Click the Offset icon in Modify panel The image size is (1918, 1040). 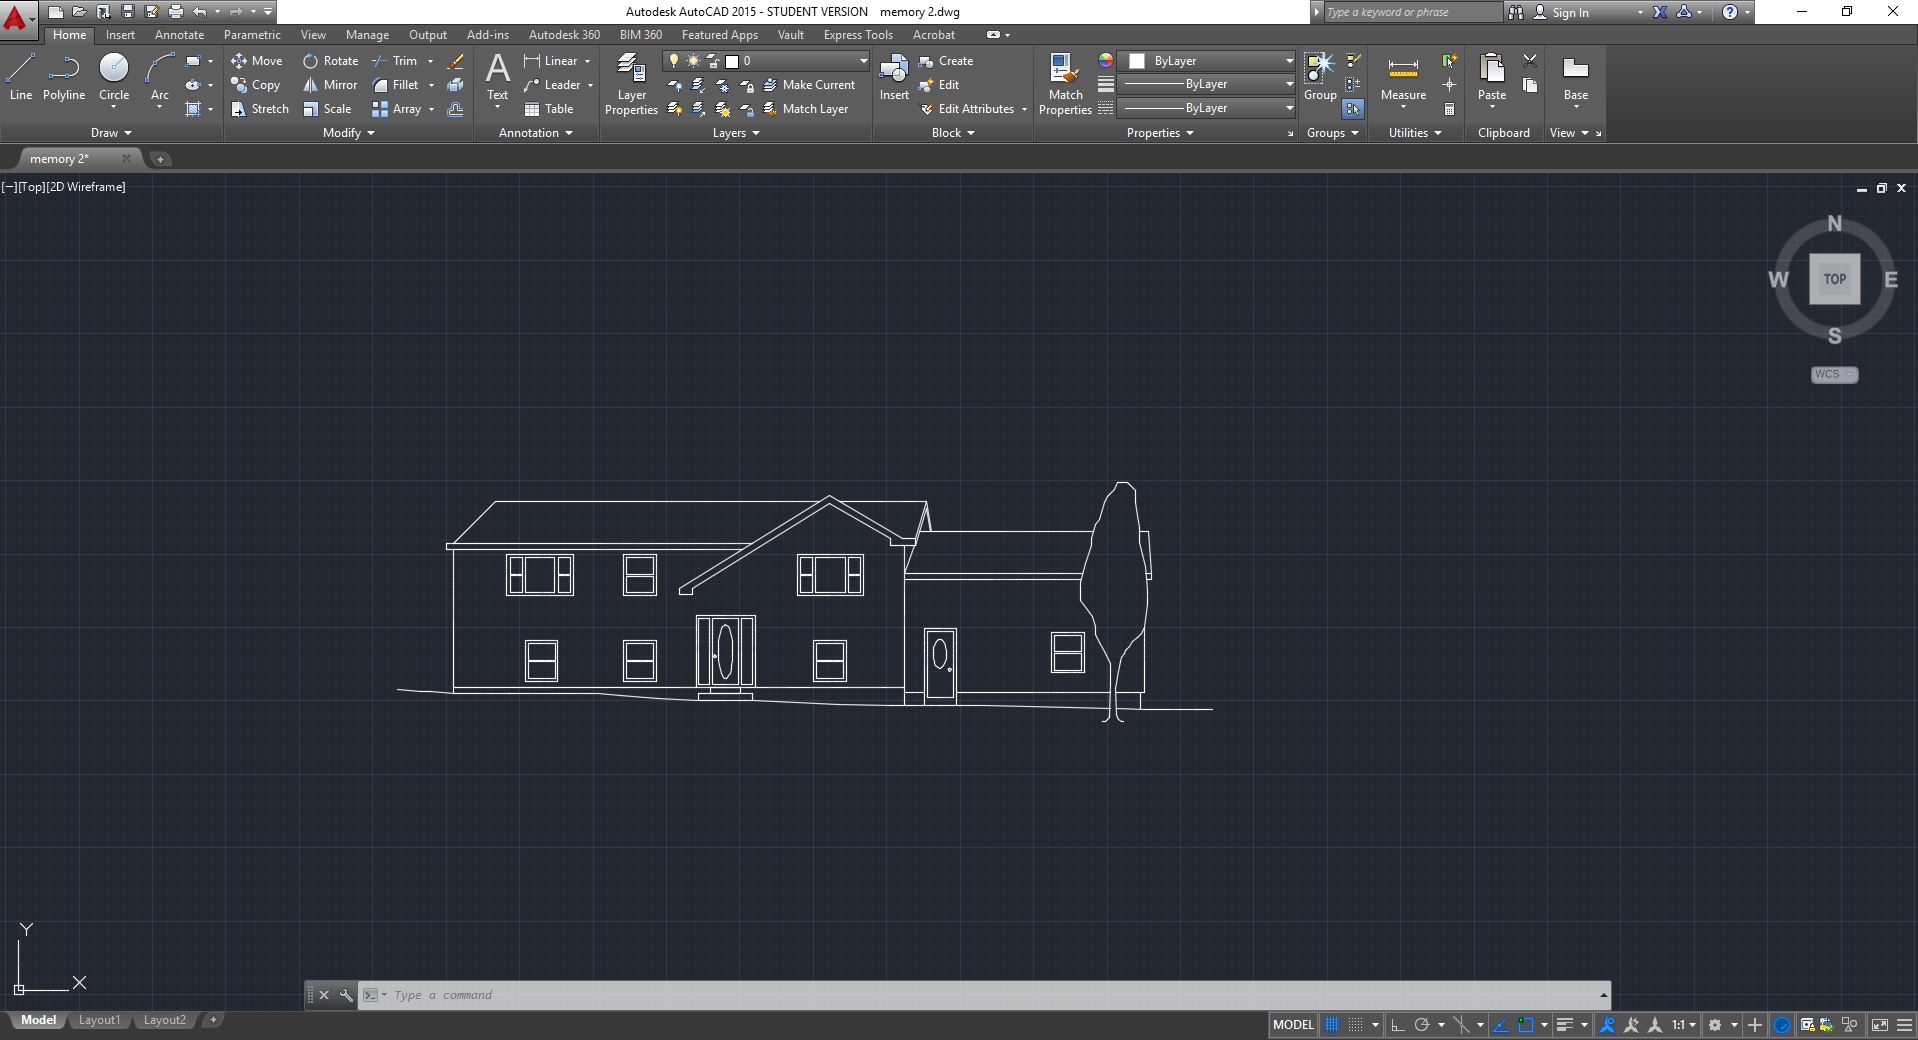click(x=456, y=109)
